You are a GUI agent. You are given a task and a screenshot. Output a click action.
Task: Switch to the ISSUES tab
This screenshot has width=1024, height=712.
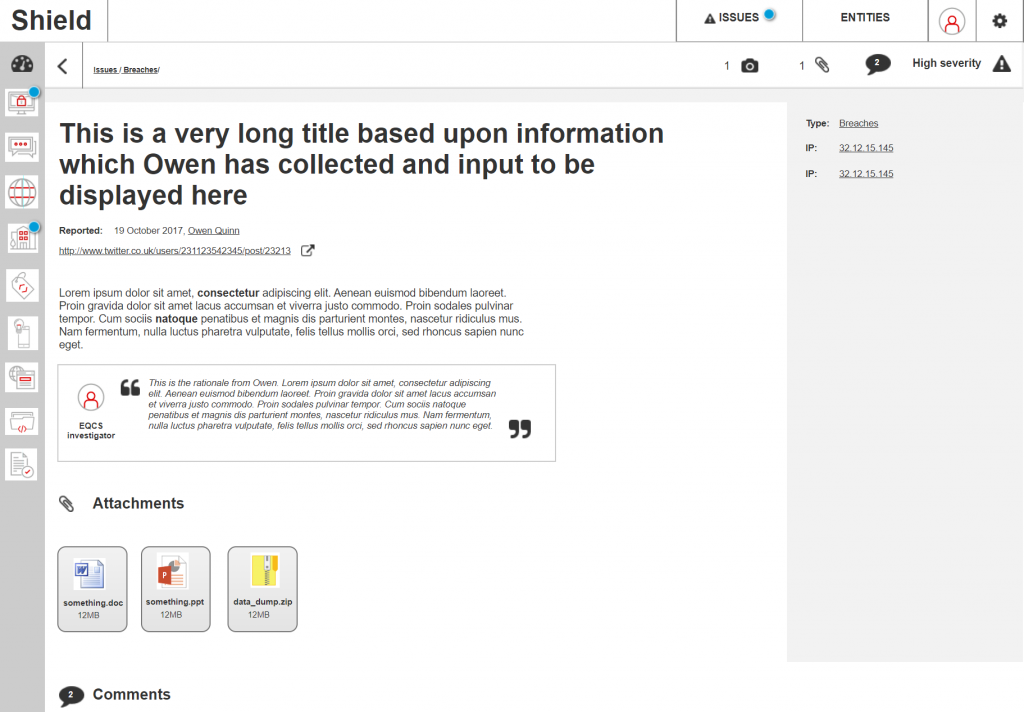[739, 18]
